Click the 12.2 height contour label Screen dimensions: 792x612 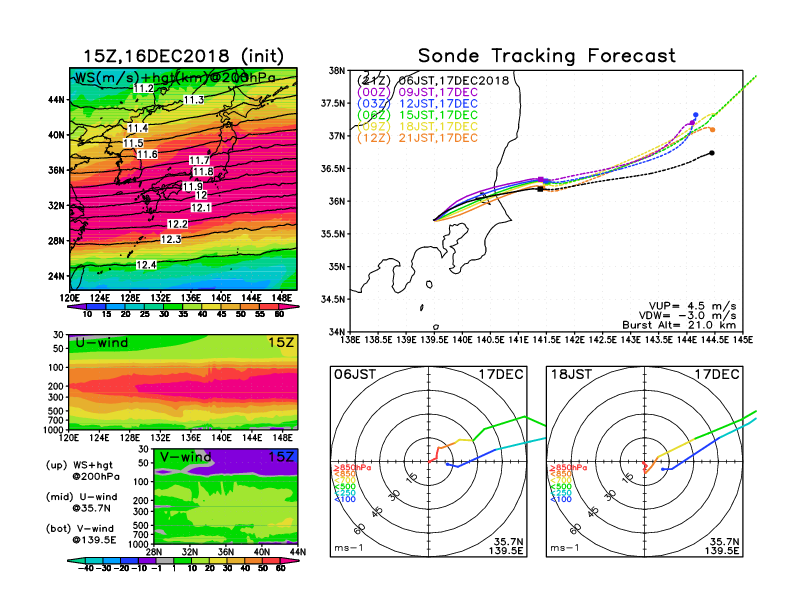point(177,224)
